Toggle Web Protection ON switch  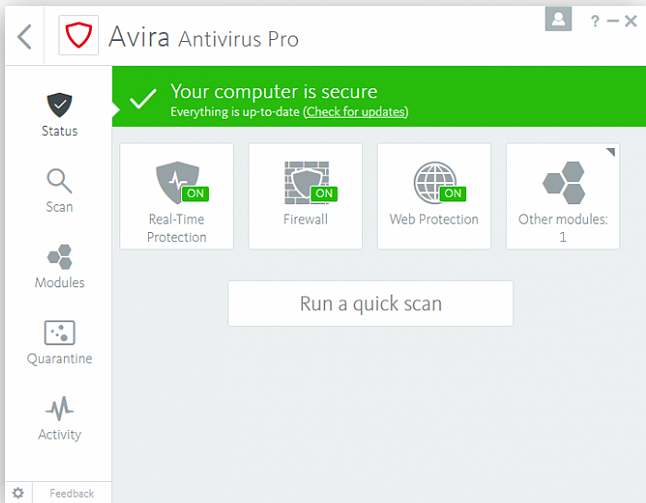(x=452, y=193)
